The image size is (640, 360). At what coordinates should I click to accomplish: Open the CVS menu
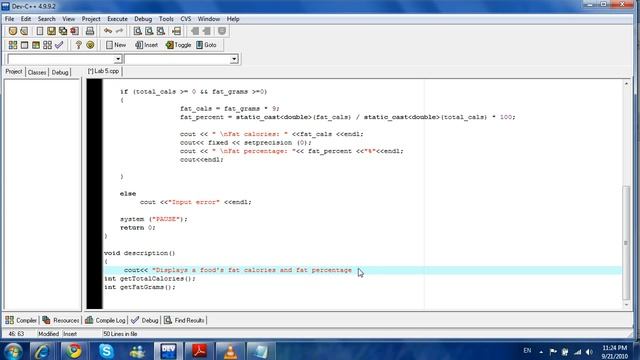[186, 19]
